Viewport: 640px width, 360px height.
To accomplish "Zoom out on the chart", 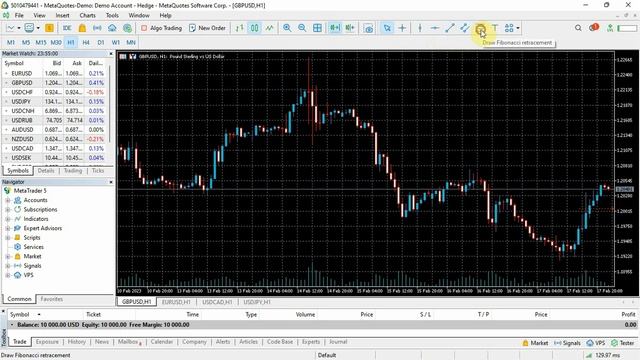I will pyautogui.click(x=302, y=28).
